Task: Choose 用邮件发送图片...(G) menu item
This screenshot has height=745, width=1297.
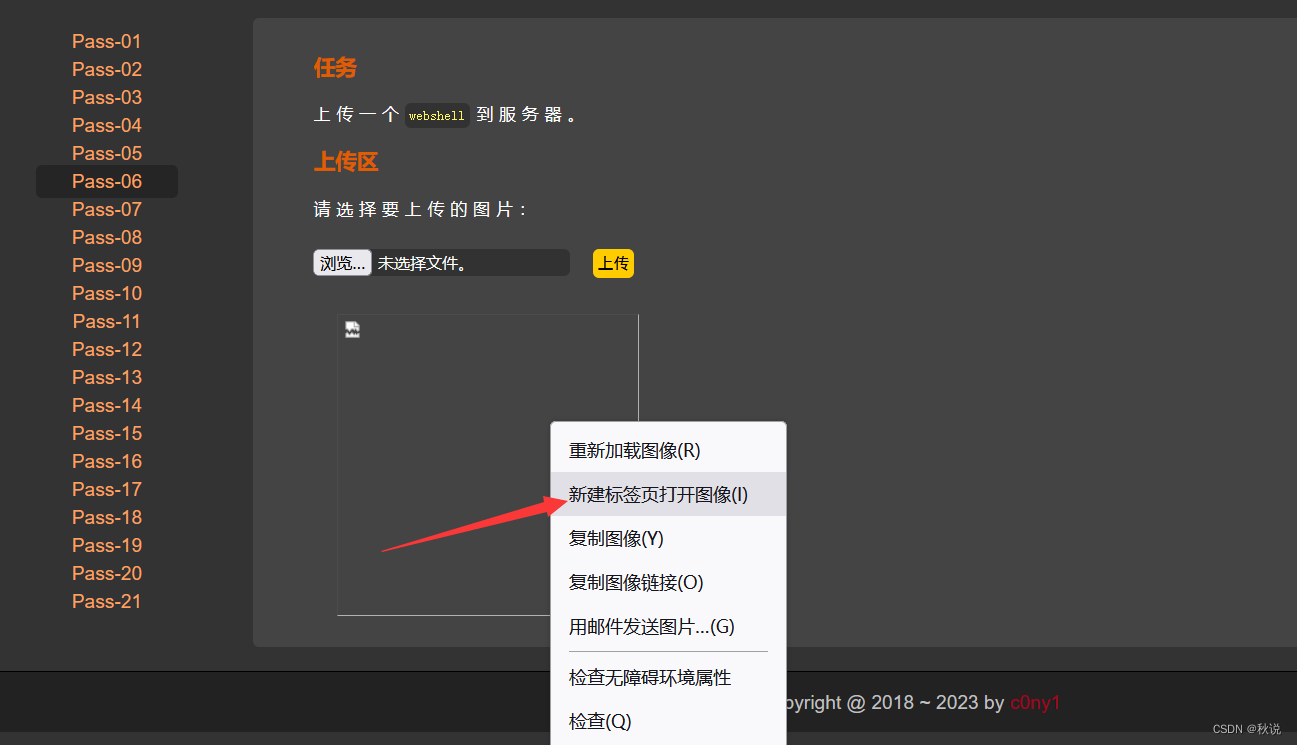Action: coord(668,626)
